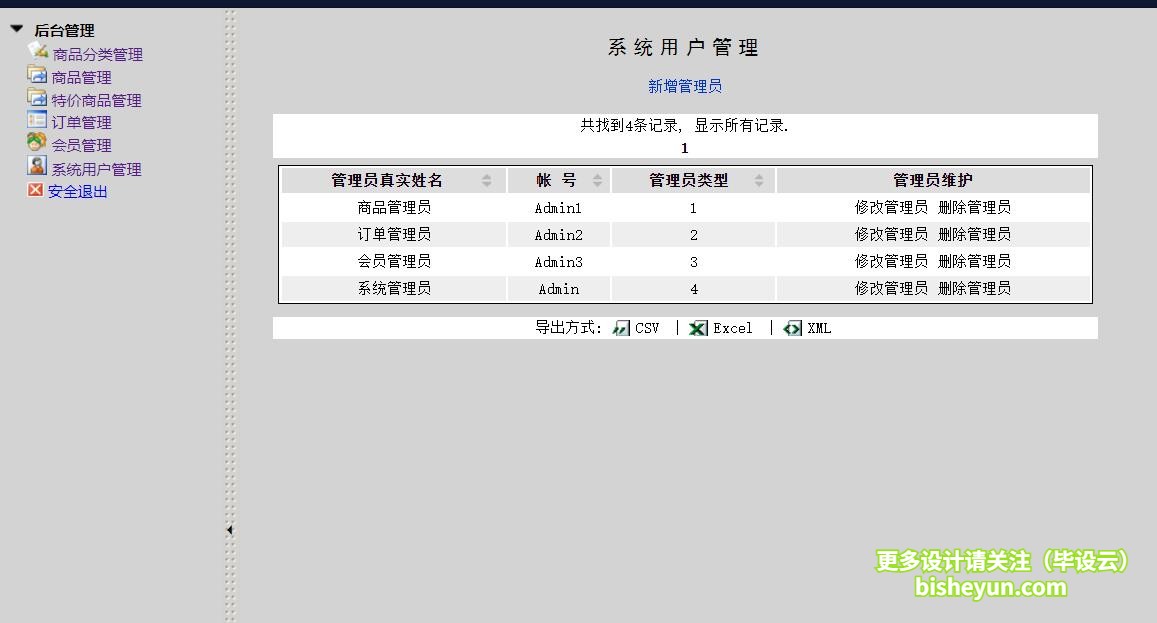Click the 会员管理 member icon
The width and height of the screenshot is (1157, 623).
(37, 142)
